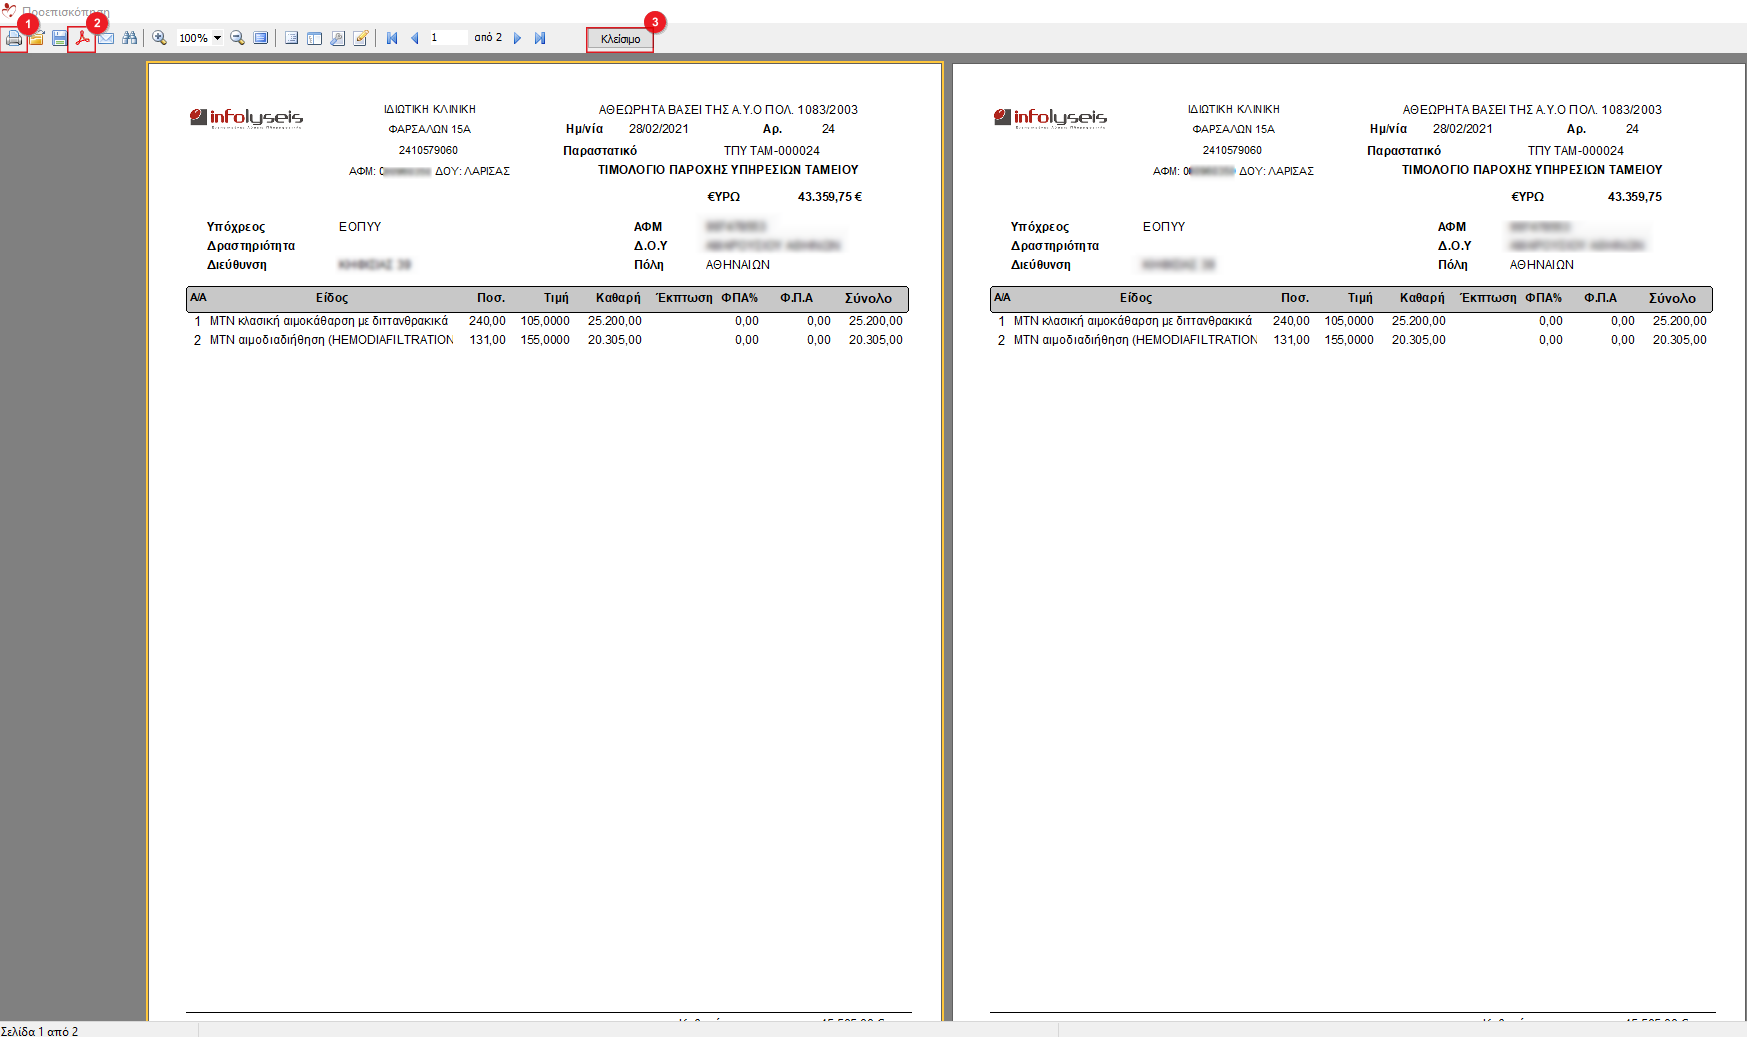The image size is (1747, 1037).
Task: Toggle the thumbnails panel icon
Action: pos(314,39)
